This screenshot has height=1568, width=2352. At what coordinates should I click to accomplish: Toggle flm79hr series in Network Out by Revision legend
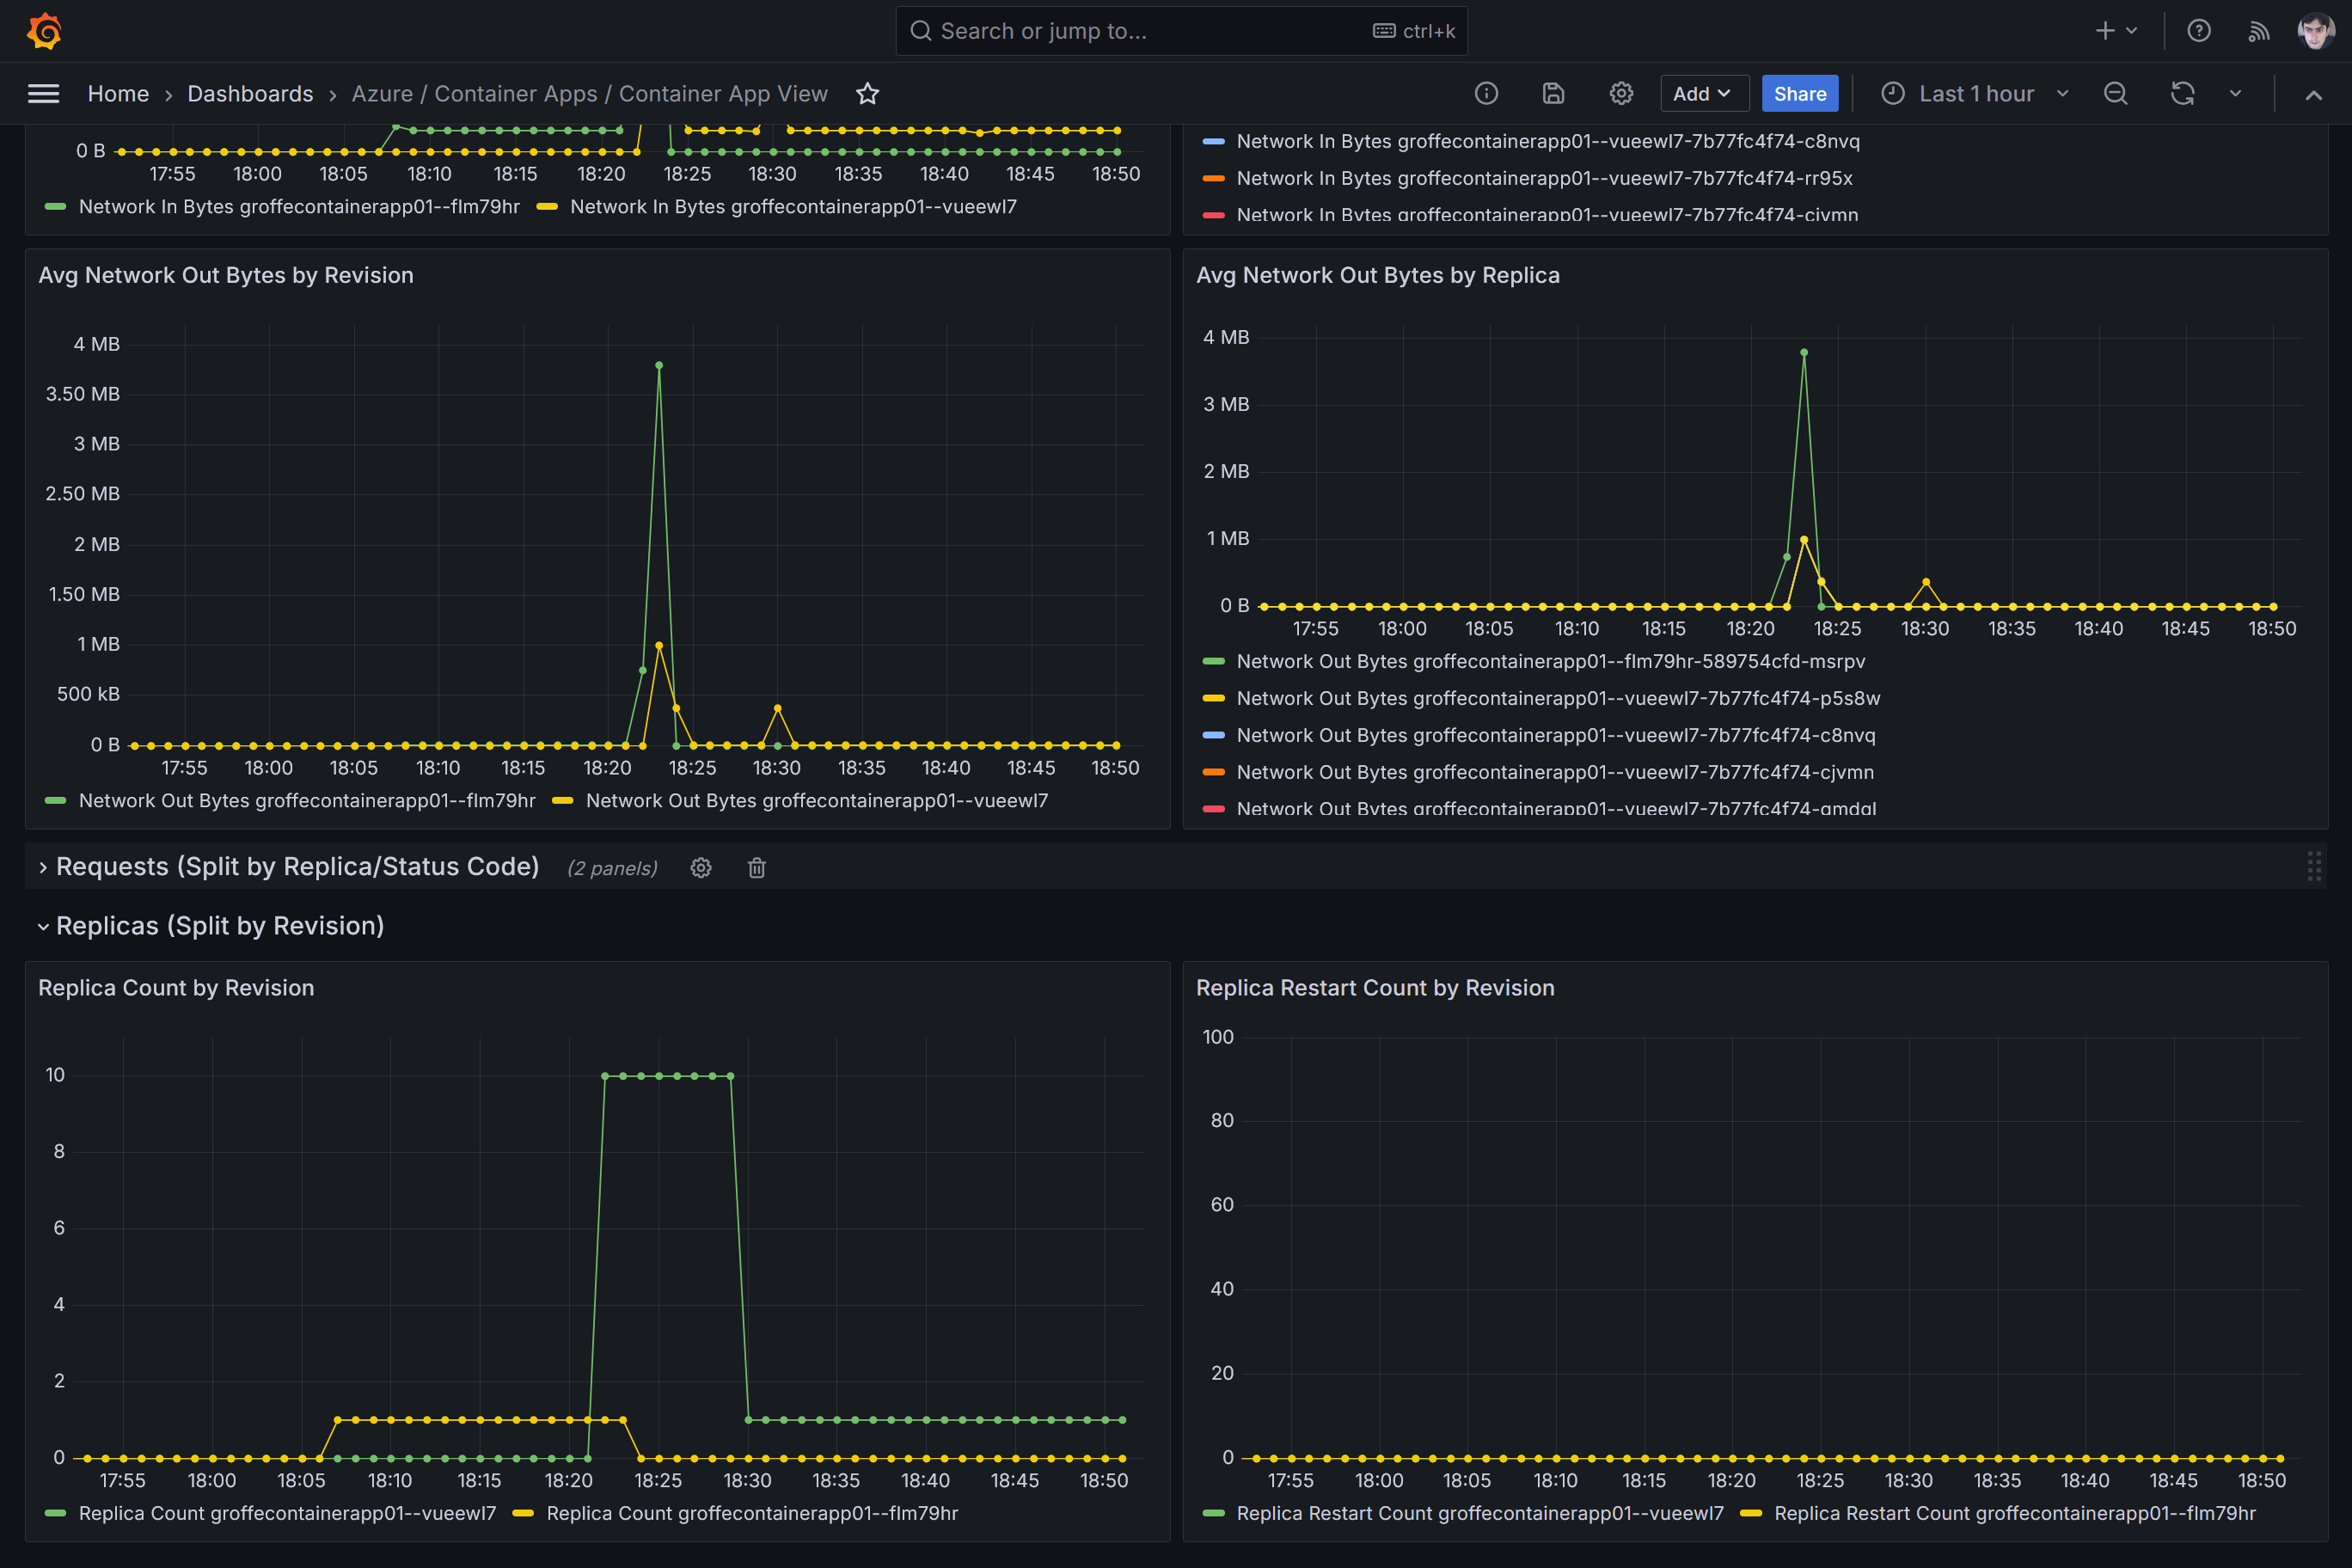click(x=306, y=801)
